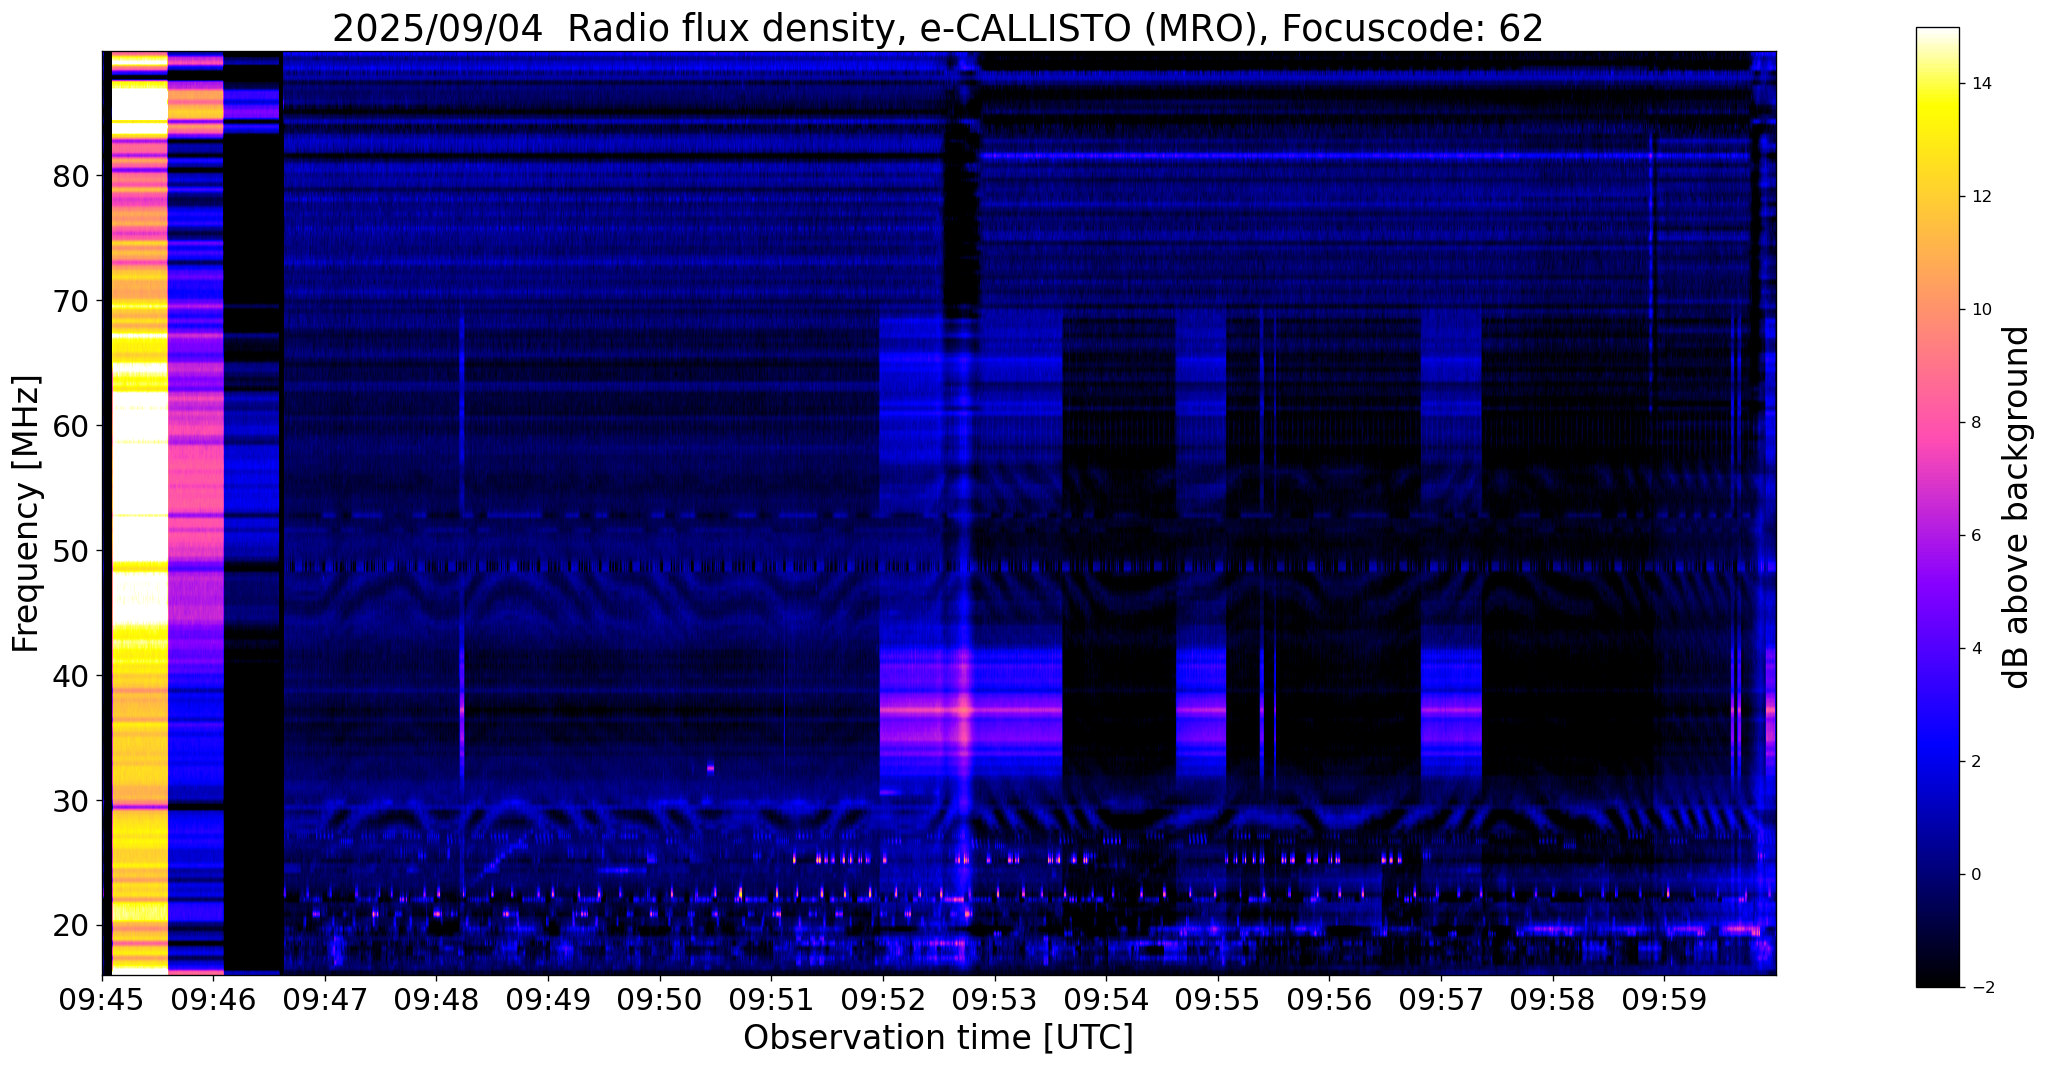Click the colorbar tick value 8
The image size is (2047, 1067).
pyautogui.click(x=1976, y=423)
